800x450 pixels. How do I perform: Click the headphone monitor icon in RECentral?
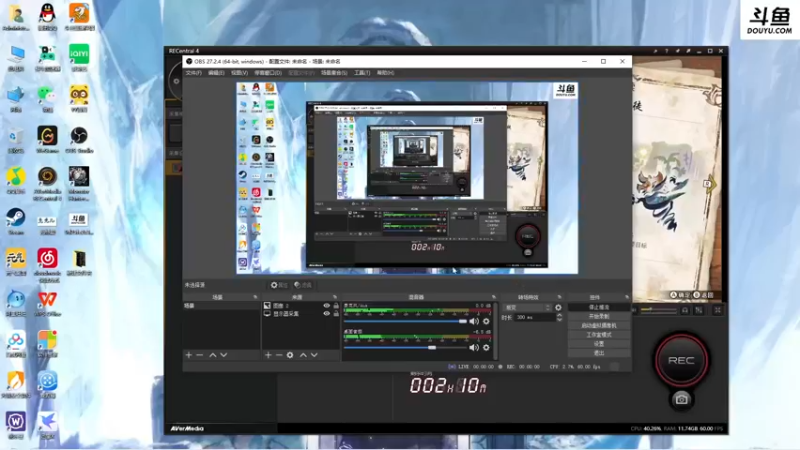685,310
